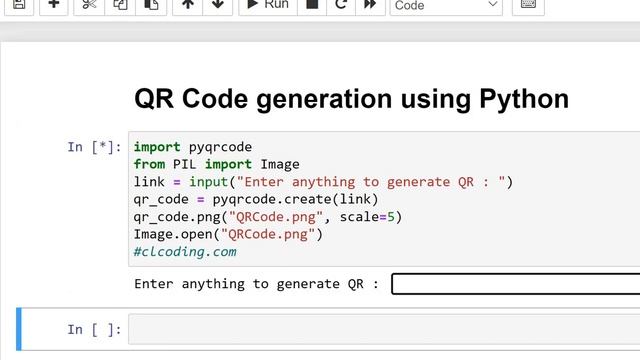Move selected cell up with arrow icon
Screen dimensions: 640x360
point(188,5)
